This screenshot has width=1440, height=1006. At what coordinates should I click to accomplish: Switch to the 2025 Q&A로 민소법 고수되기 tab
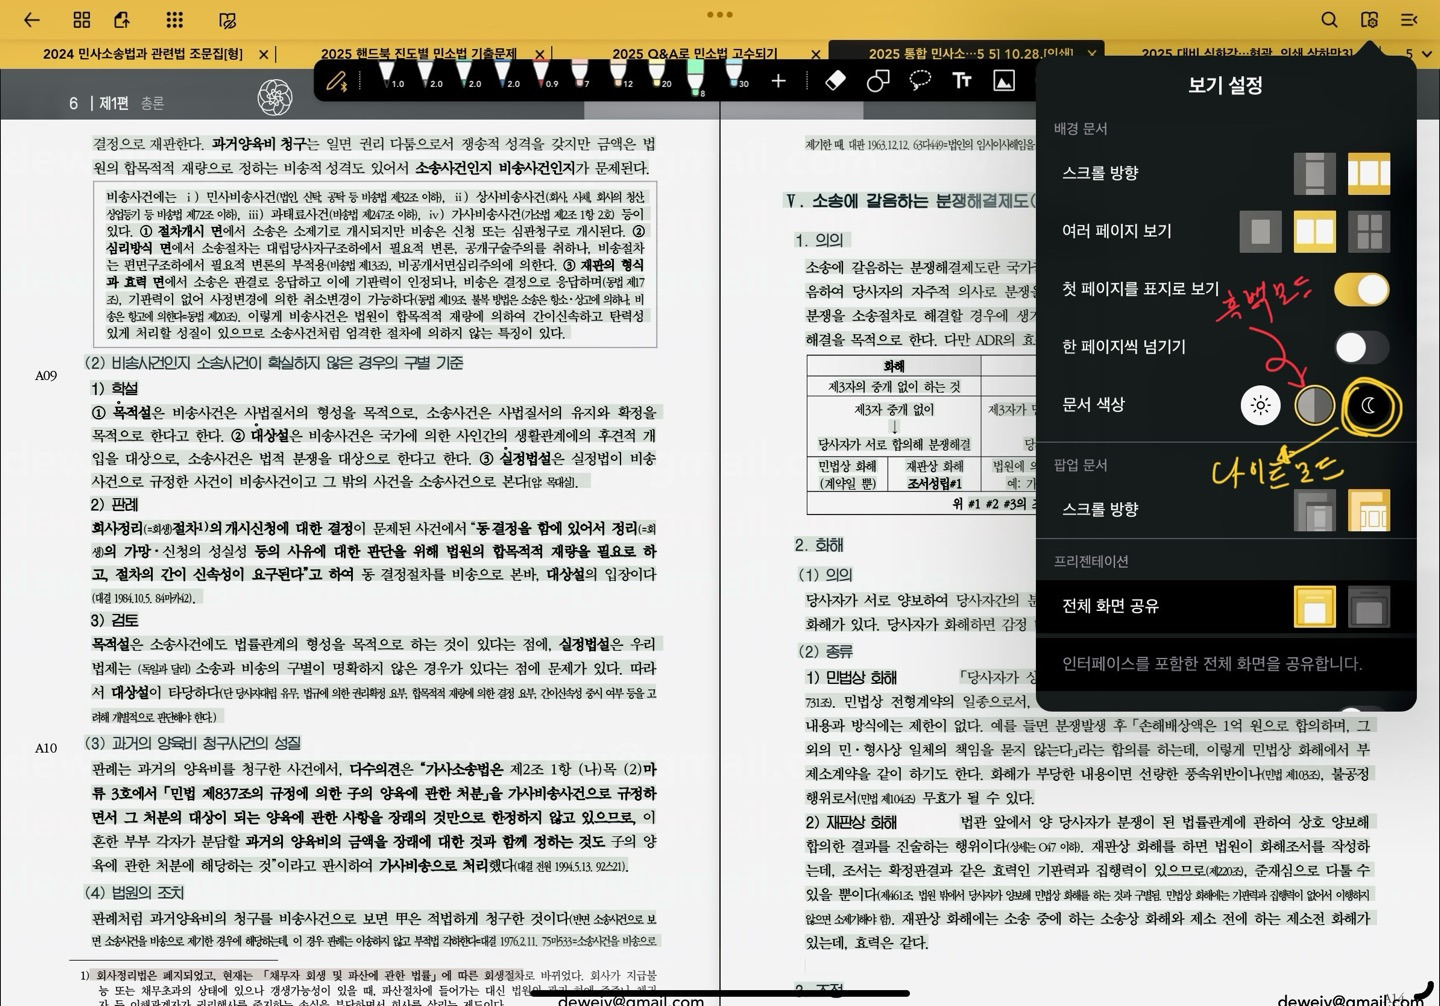(x=694, y=54)
